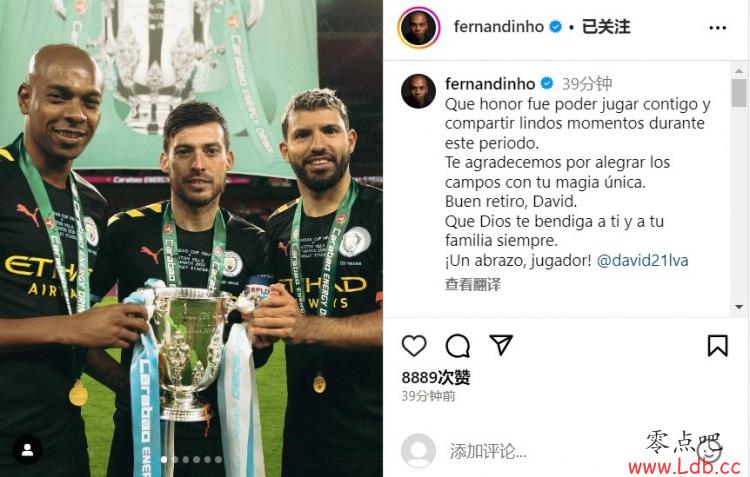The width and height of the screenshot is (750, 477).
Task: Click the caption scrollbar up arrow
Action: (x=739, y=71)
